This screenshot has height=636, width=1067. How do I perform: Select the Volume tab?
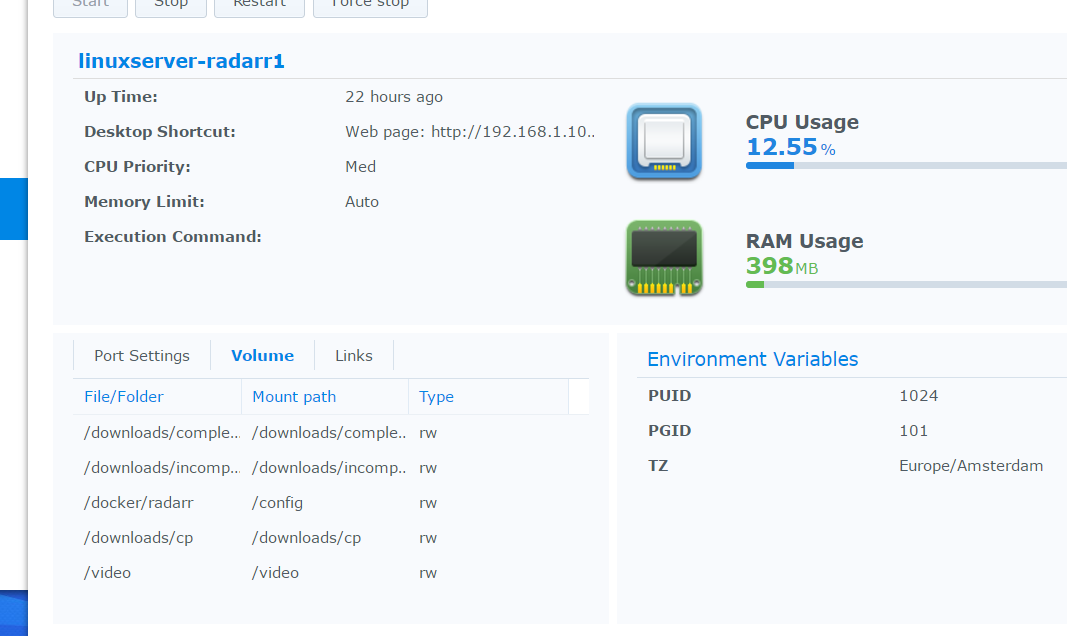pyautogui.click(x=262, y=355)
